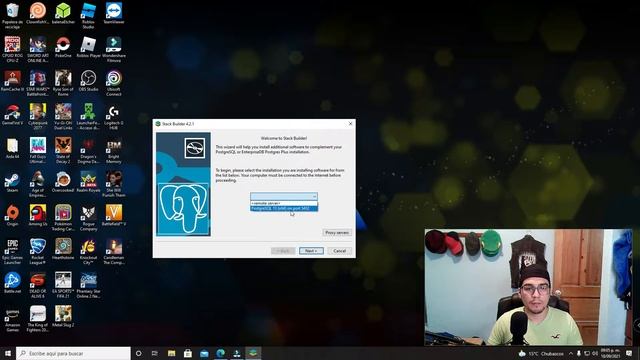Select the Dead or Alive 6 shortcut
640x360 pixels.
[x=38, y=285]
